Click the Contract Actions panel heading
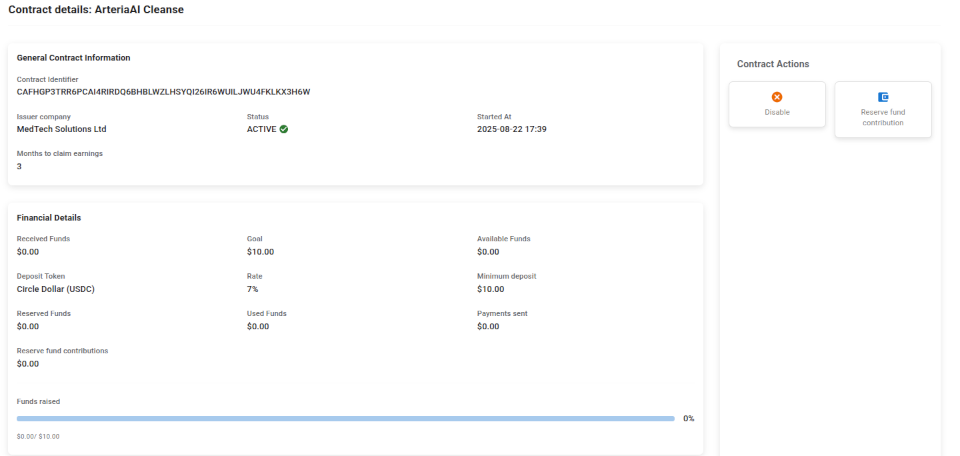Screen dimensions: 960x456 coord(773,64)
